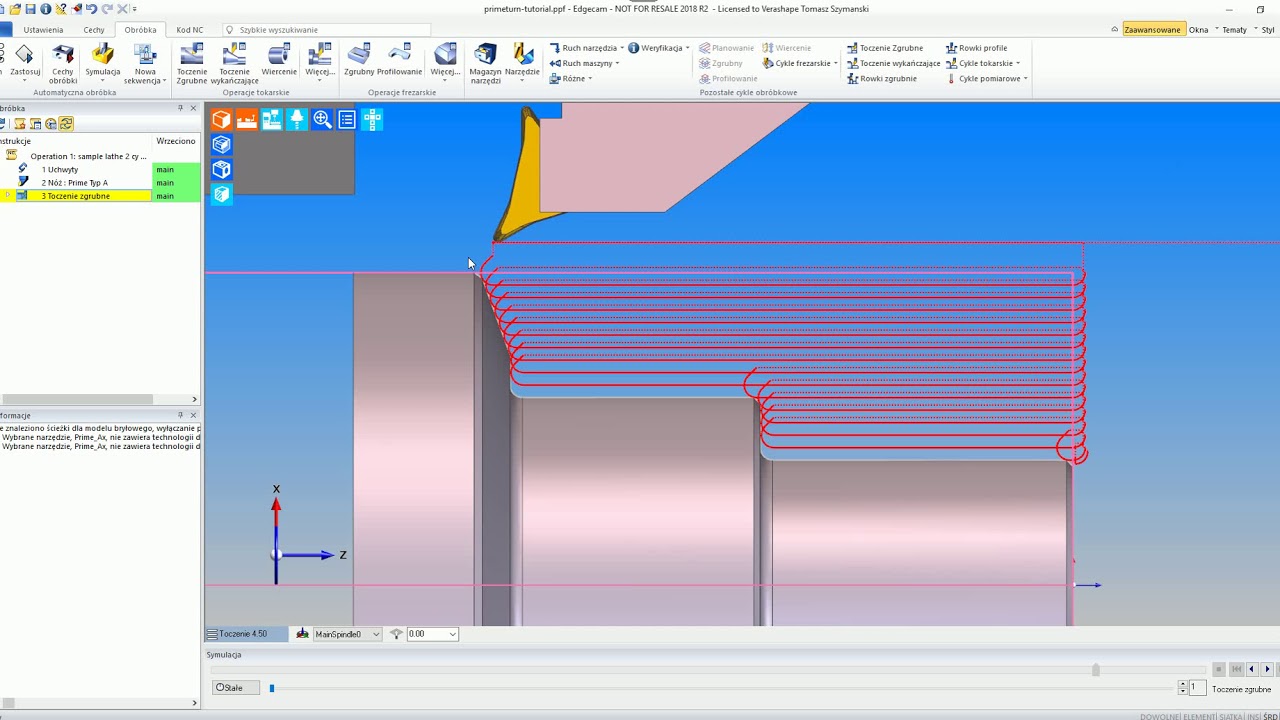
Task: Click Rowki zgrubnie cycle
Action: pyautogui.click(x=881, y=78)
